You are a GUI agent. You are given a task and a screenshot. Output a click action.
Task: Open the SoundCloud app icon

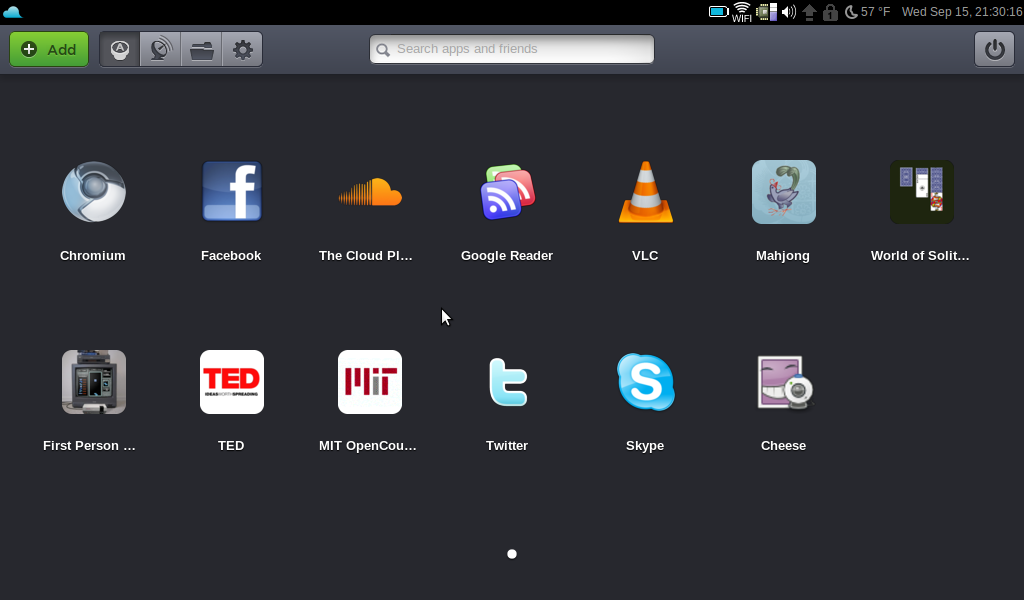pos(369,192)
